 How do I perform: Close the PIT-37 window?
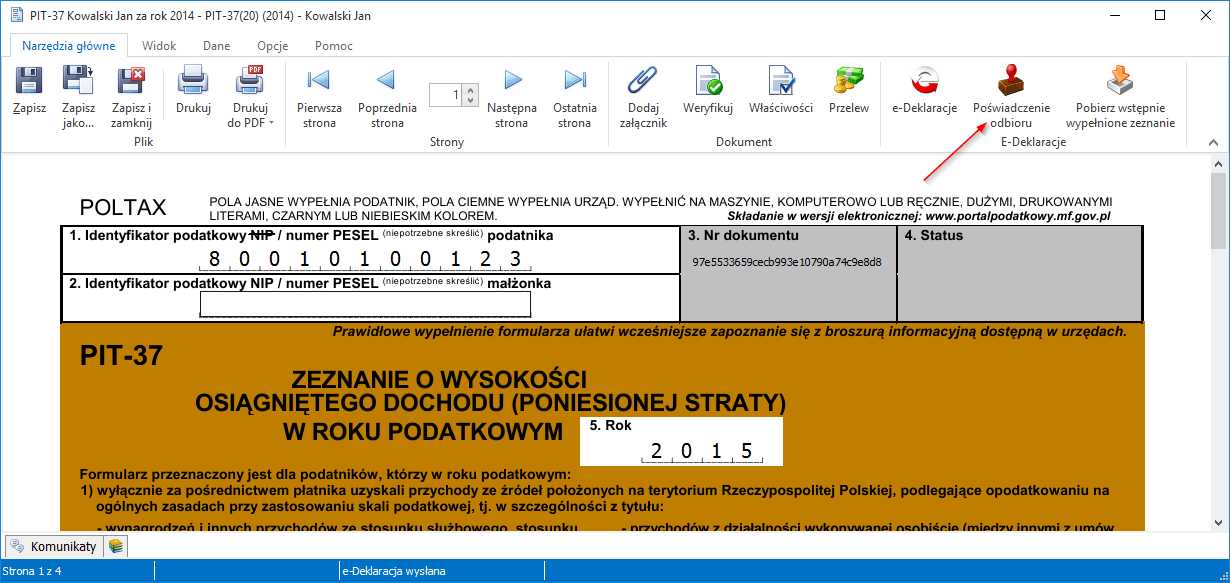tap(1206, 15)
